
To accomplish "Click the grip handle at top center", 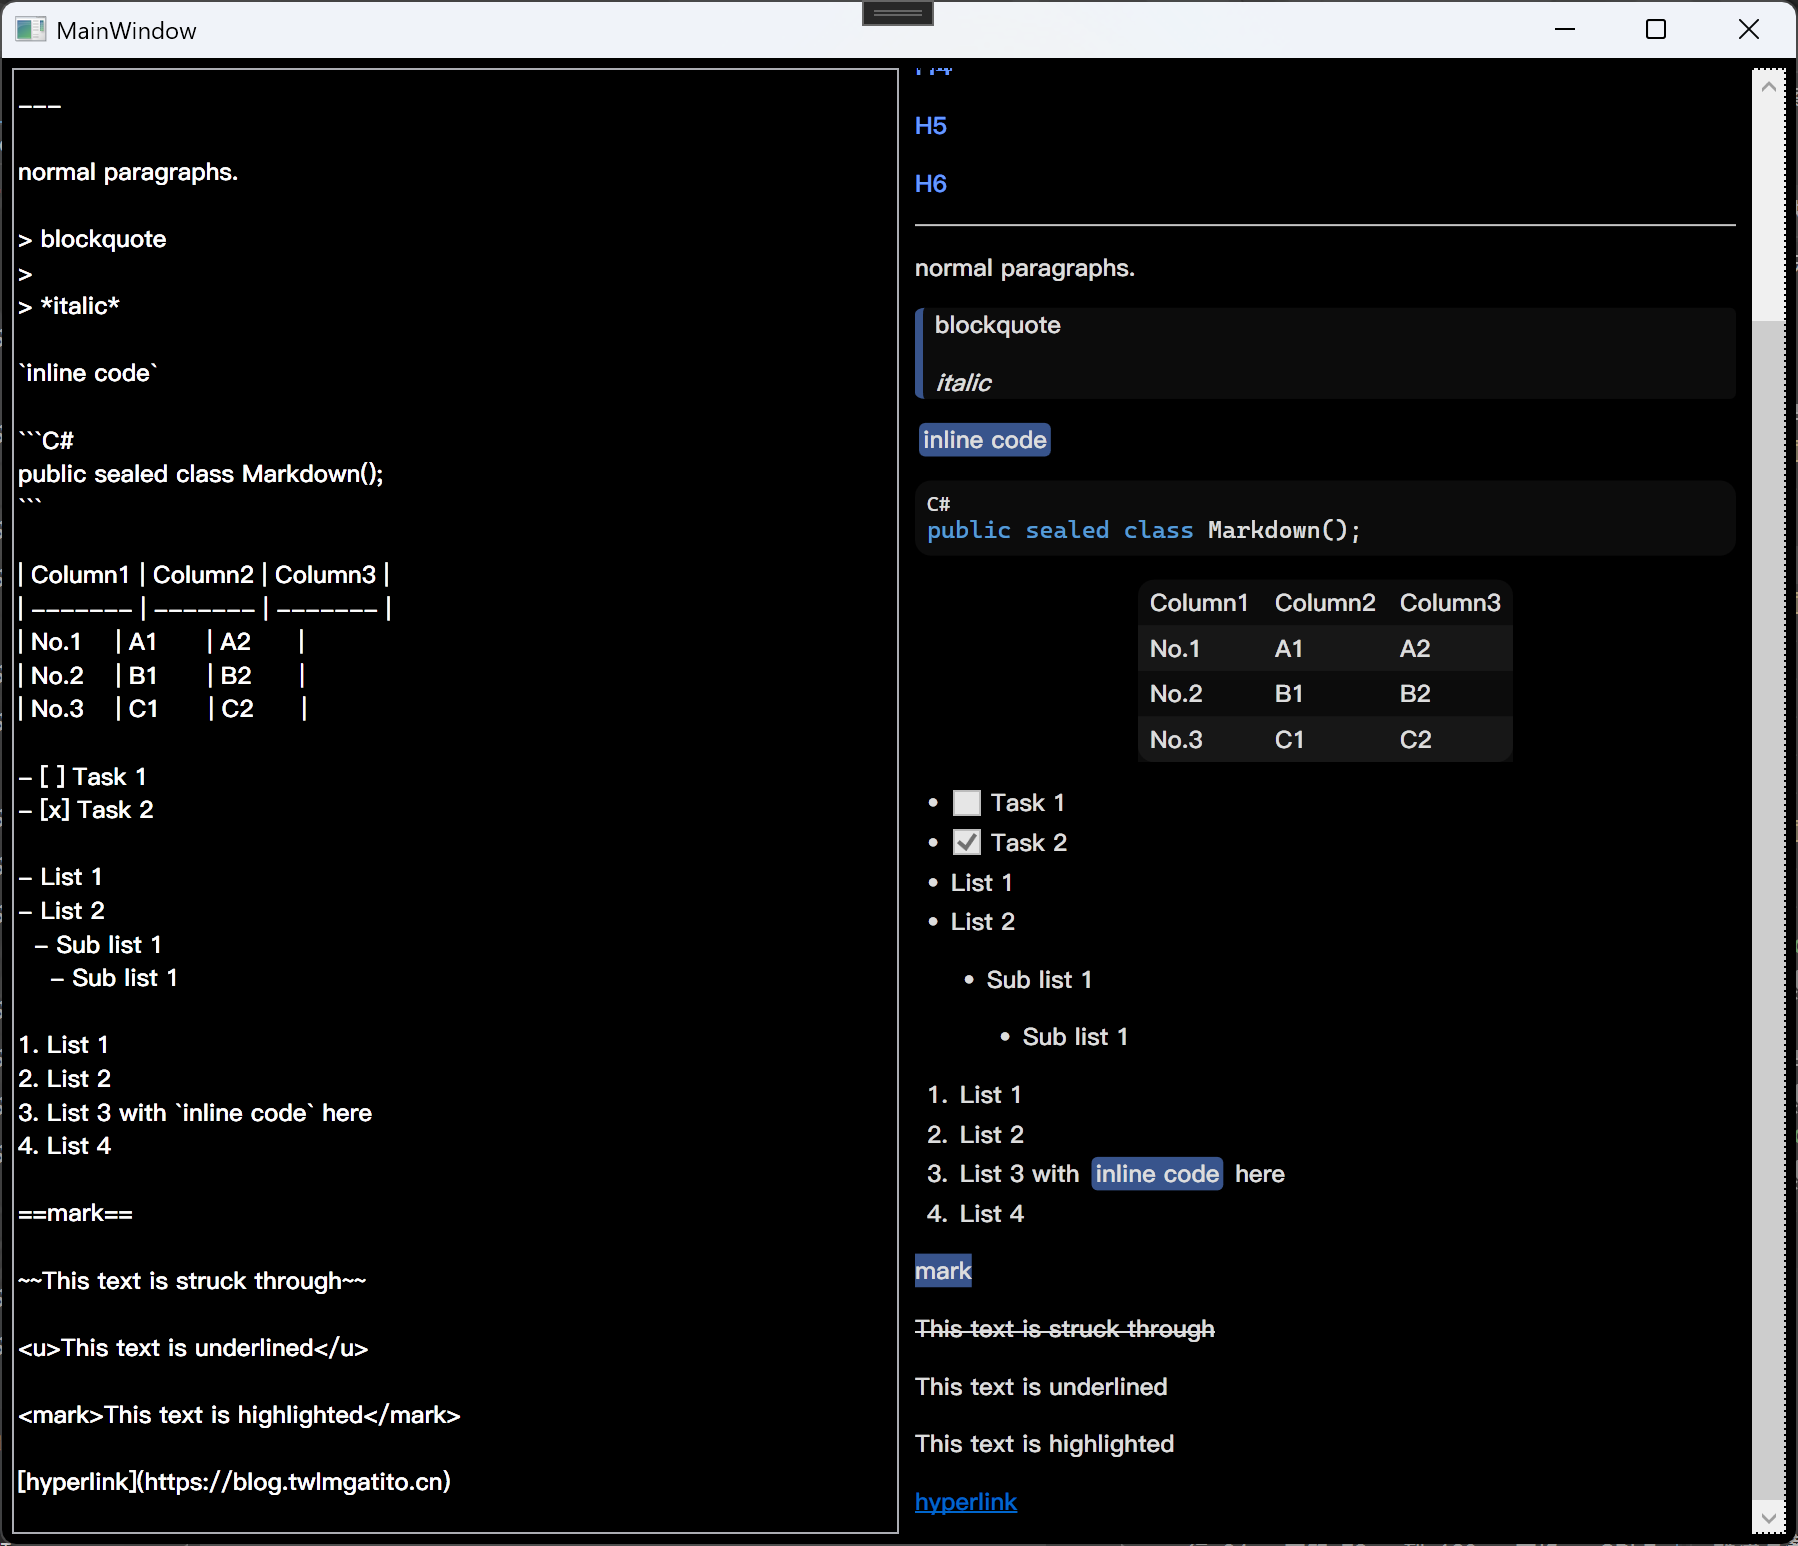I will [897, 13].
